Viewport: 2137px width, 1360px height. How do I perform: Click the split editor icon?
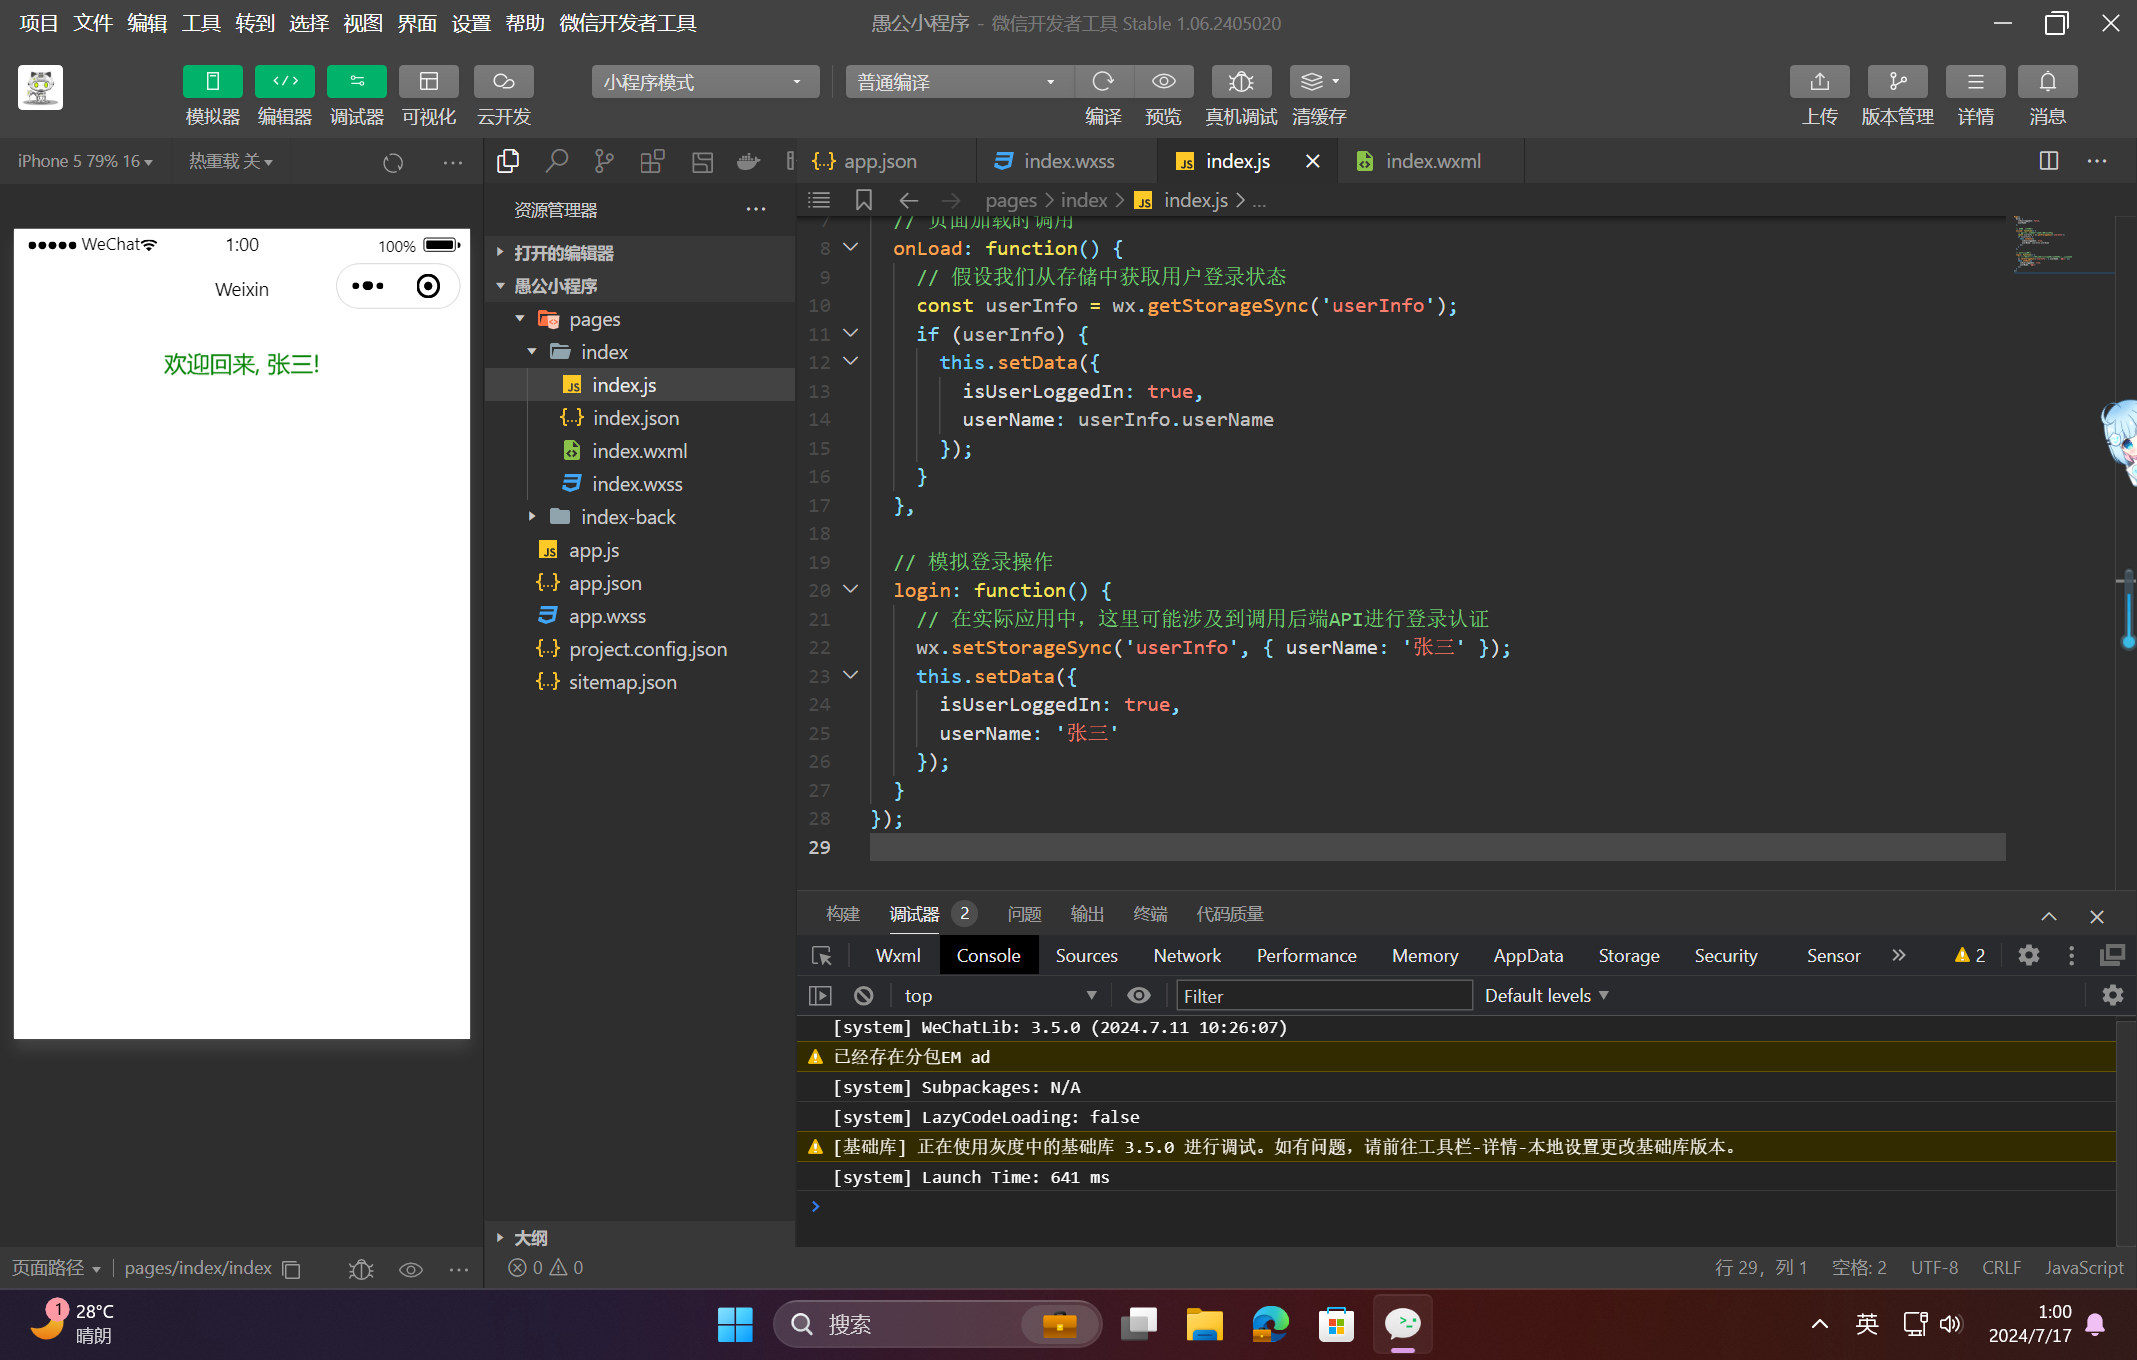[2048, 161]
